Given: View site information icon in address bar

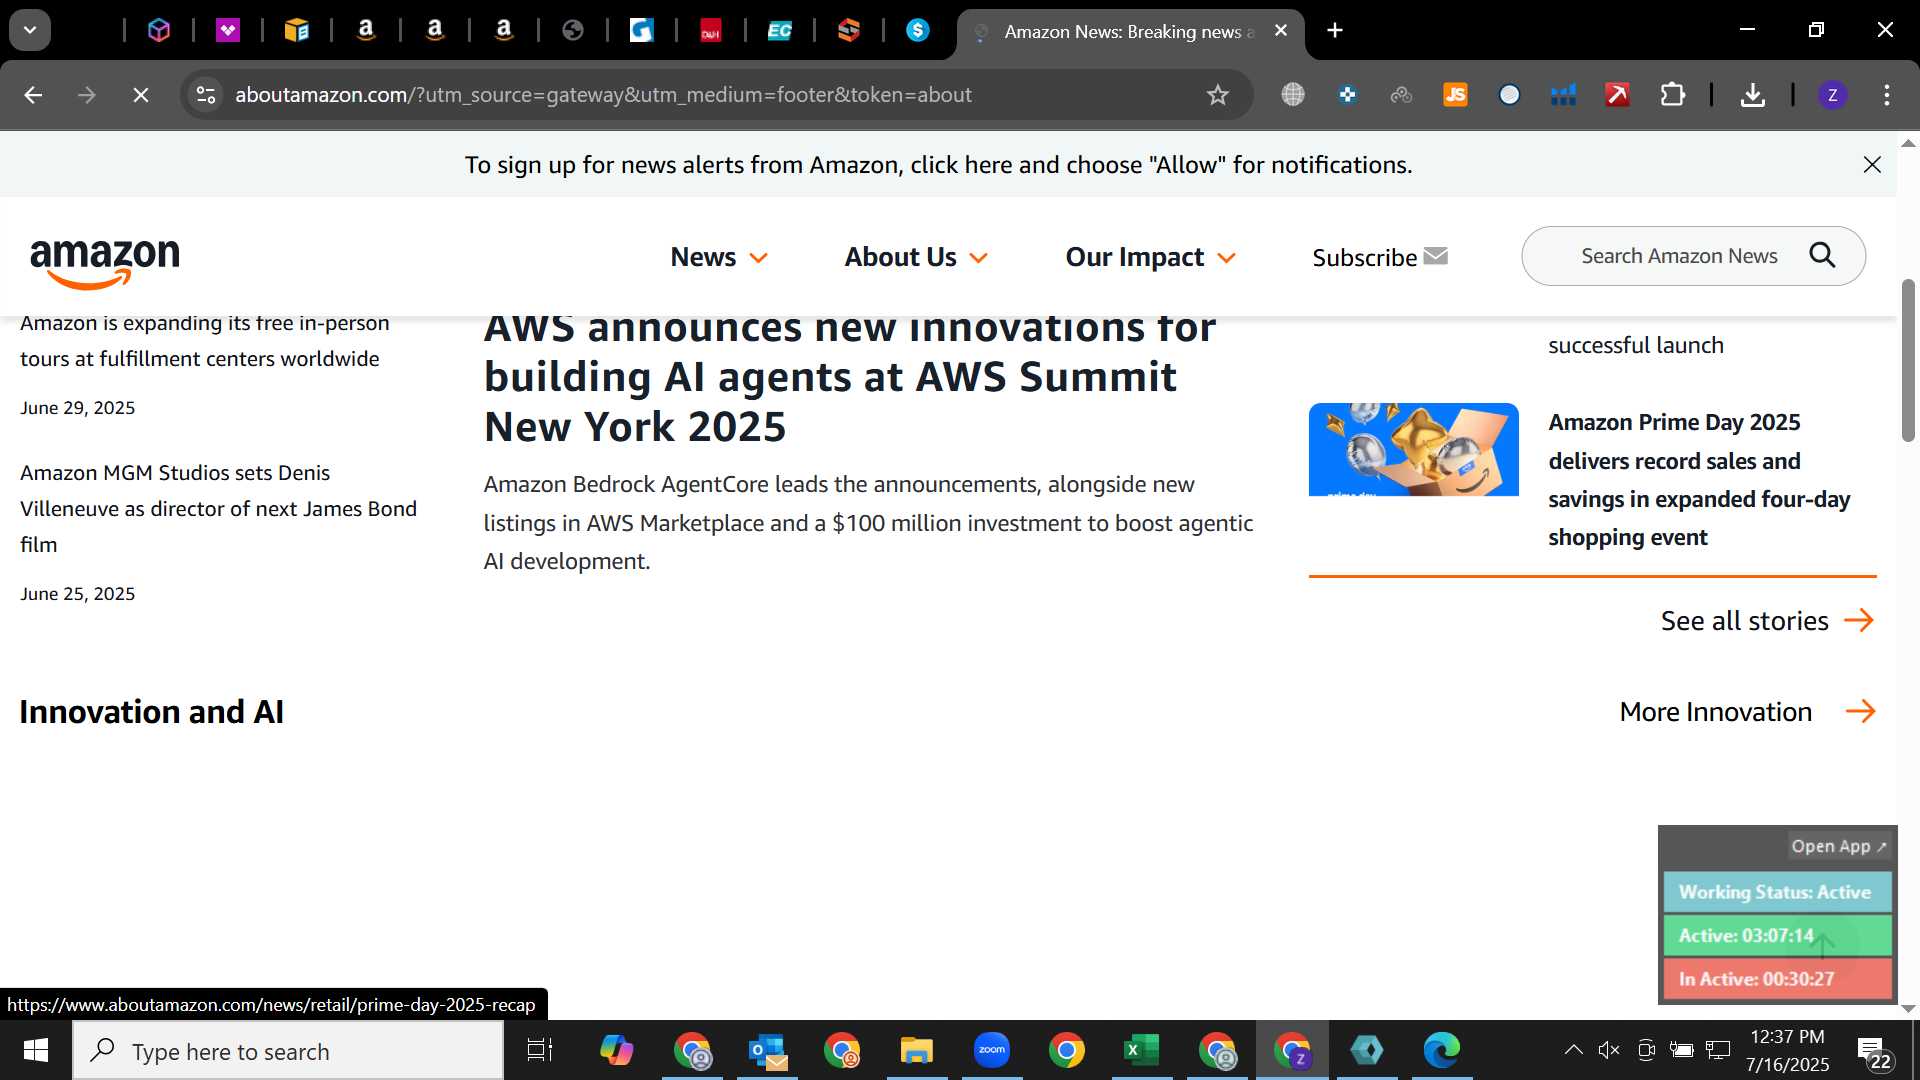Looking at the screenshot, I should [x=206, y=95].
